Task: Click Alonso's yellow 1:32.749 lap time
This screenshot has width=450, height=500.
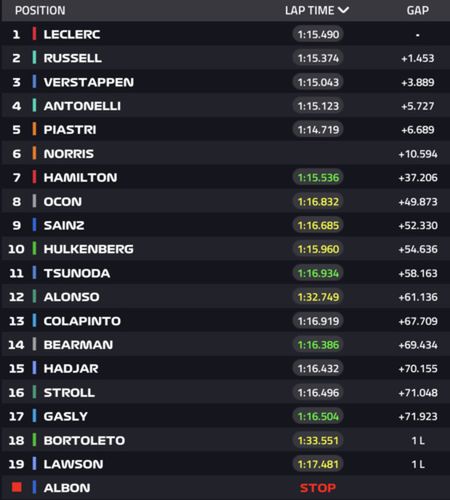Action: [x=318, y=297]
